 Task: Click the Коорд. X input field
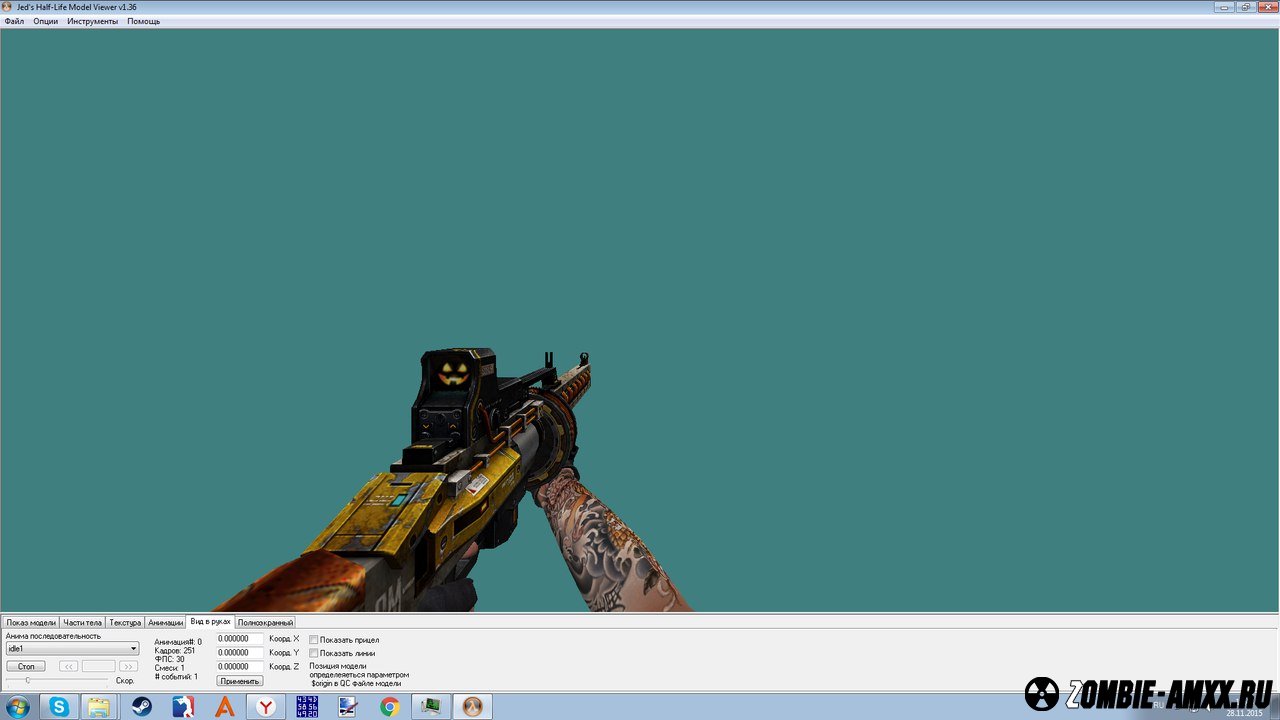click(x=240, y=638)
